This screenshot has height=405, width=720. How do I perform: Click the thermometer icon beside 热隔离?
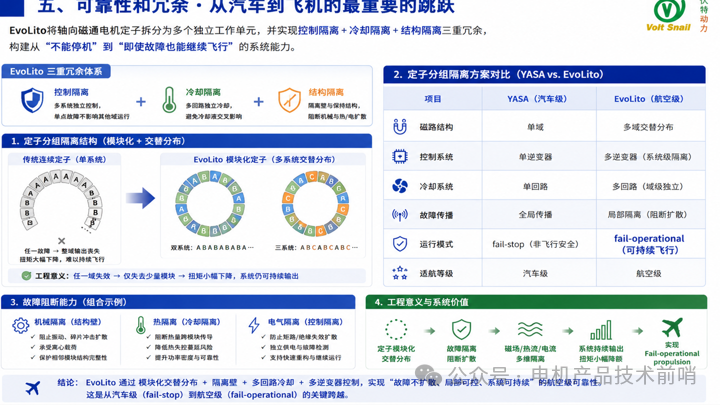(141, 325)
